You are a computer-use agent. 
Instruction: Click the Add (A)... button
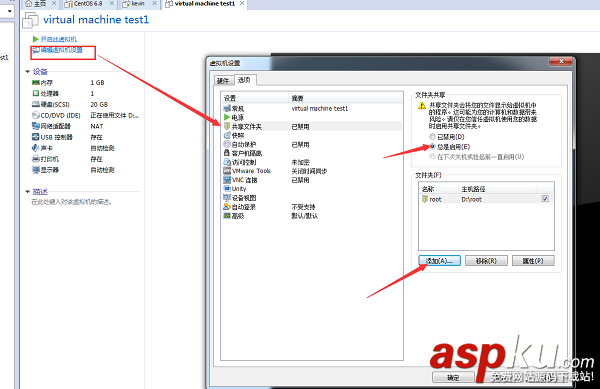coord(439,260)
